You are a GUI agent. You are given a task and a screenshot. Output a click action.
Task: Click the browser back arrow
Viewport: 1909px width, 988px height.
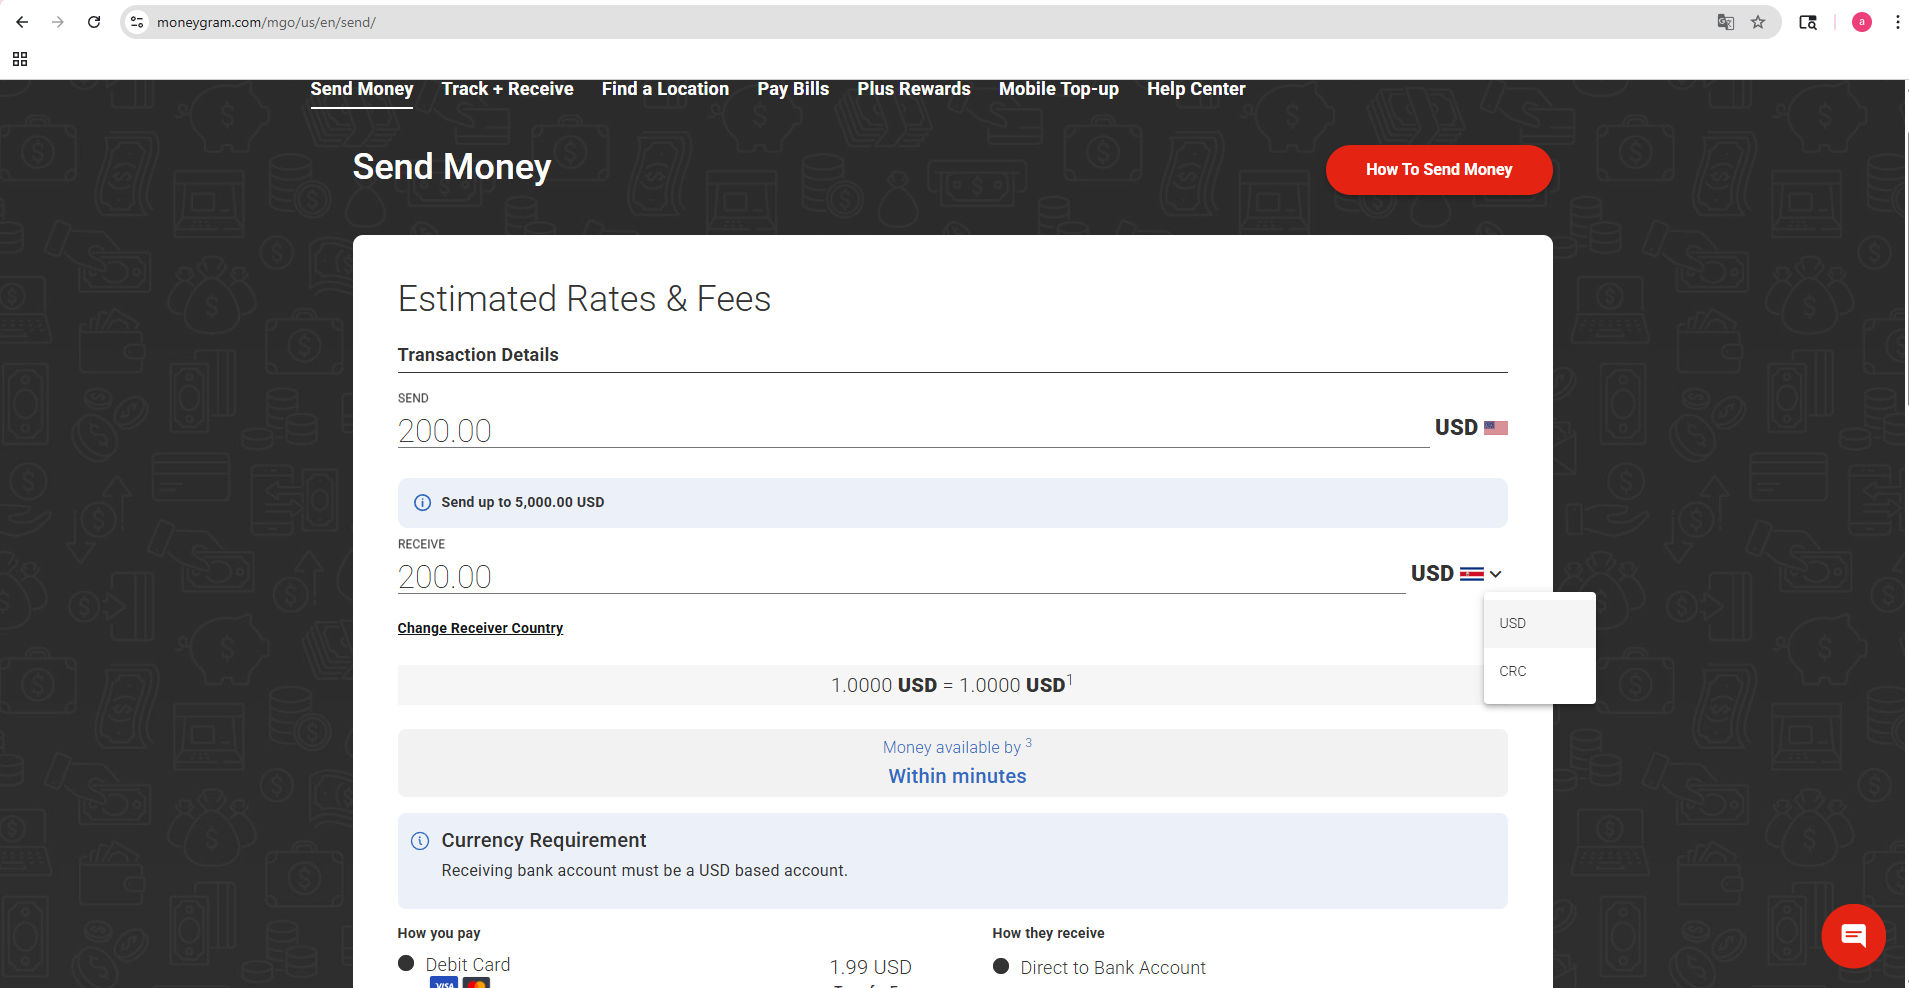22,22
